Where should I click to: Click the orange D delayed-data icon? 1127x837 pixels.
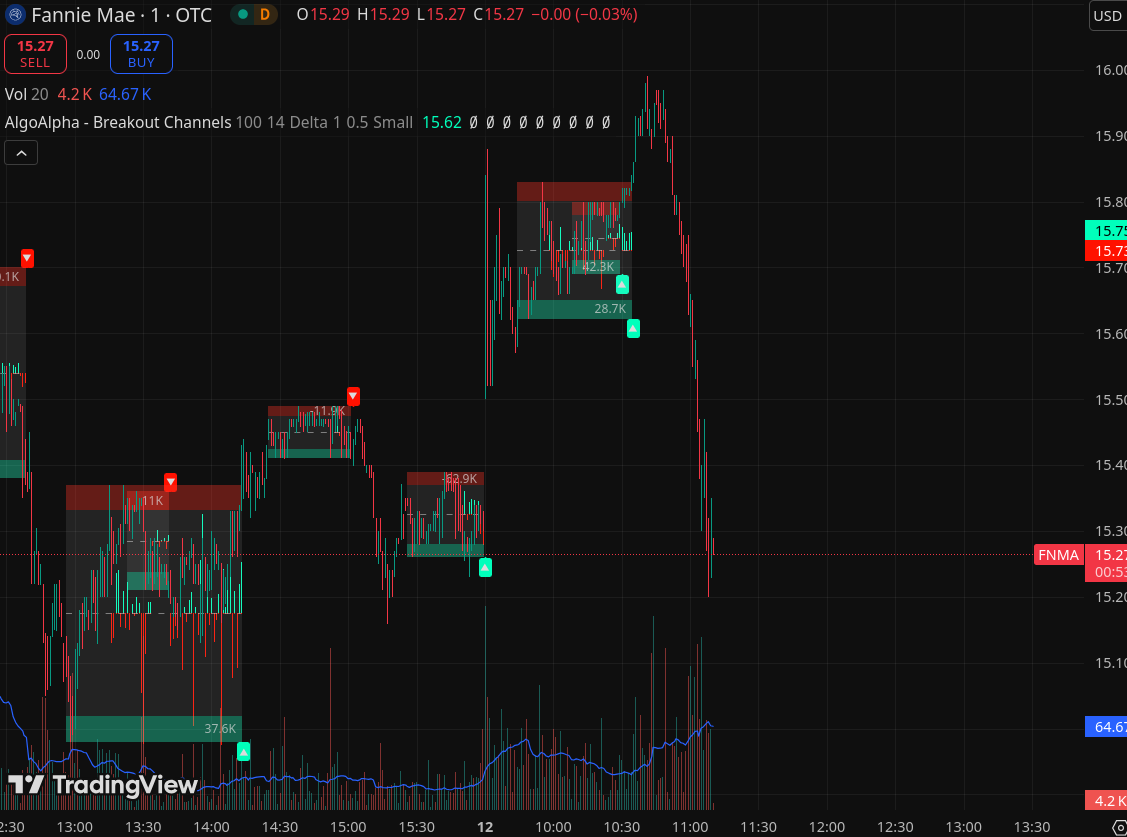click(x=264, y=14)
